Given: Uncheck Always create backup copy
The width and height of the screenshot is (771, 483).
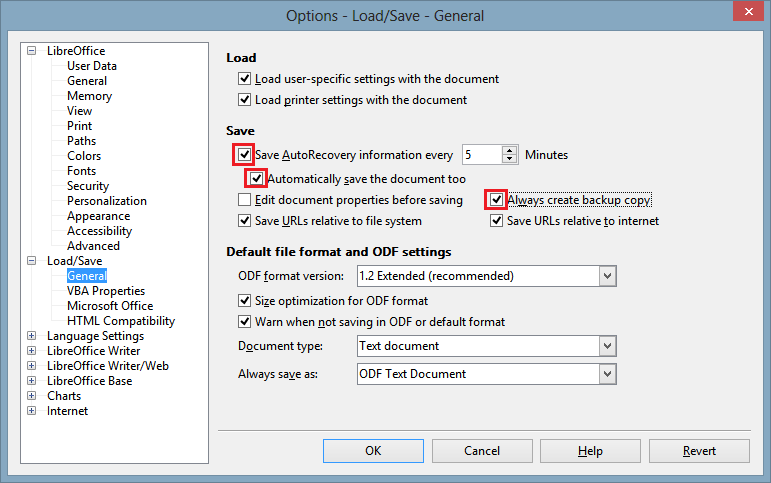Looking at the screenshot, I should (496, 200).
